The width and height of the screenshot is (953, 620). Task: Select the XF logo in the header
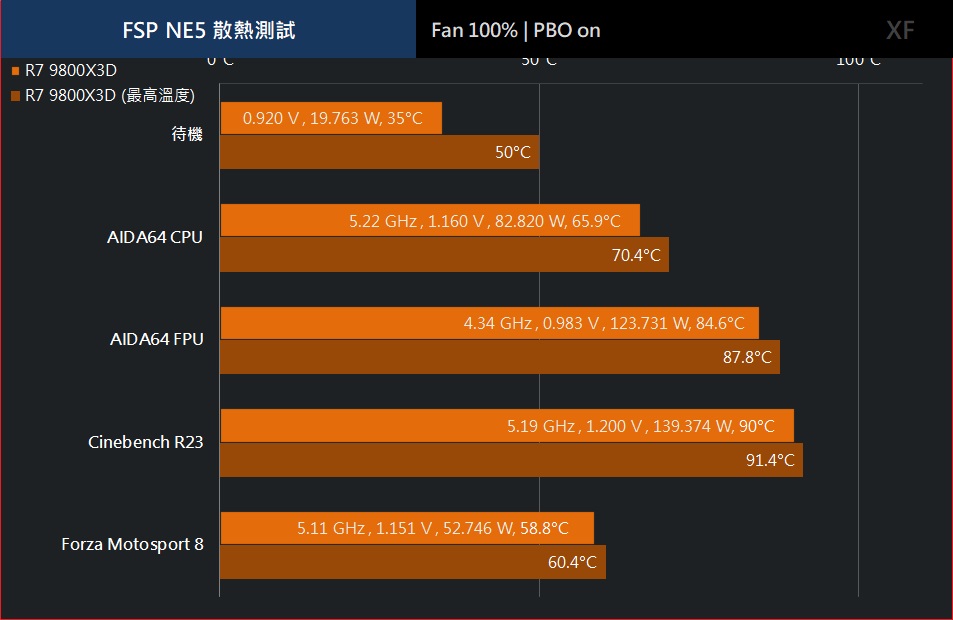(x=900, y=30)
